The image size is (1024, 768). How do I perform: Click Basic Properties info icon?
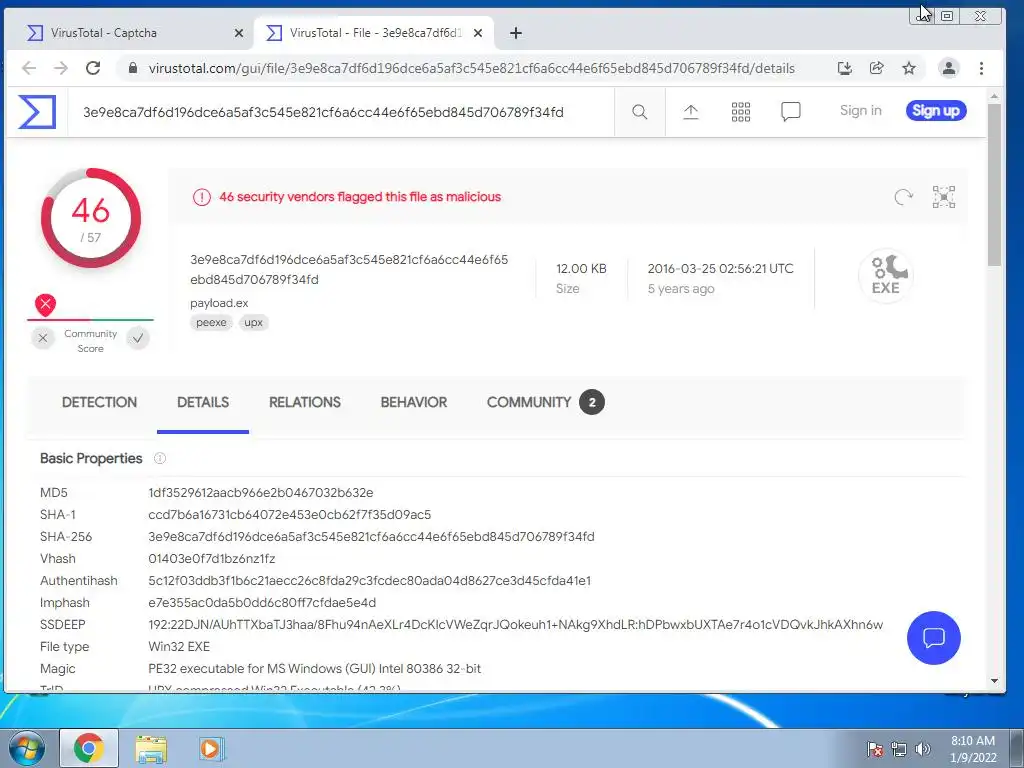pyautogui.click(x=159, y=458)
